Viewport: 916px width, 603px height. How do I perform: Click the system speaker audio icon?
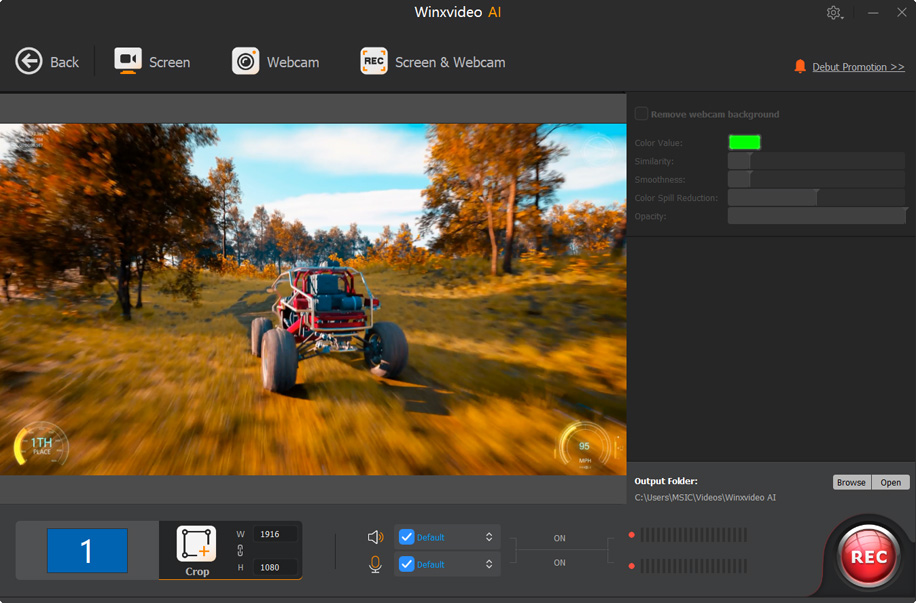click(376, 537)
